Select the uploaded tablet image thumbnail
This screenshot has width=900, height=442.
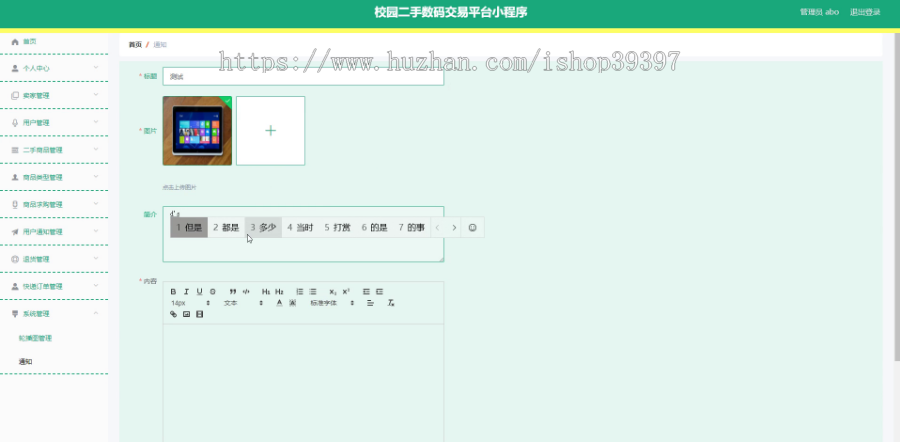pos(197,131)
